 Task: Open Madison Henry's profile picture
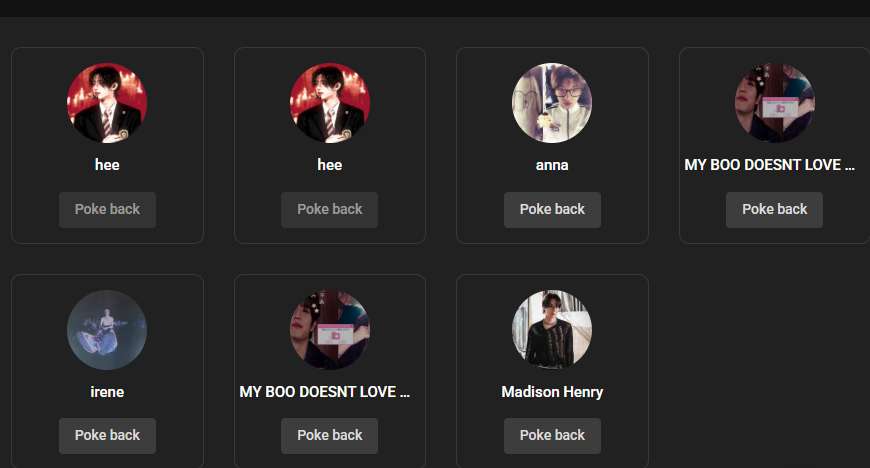(x=552, y=330)
